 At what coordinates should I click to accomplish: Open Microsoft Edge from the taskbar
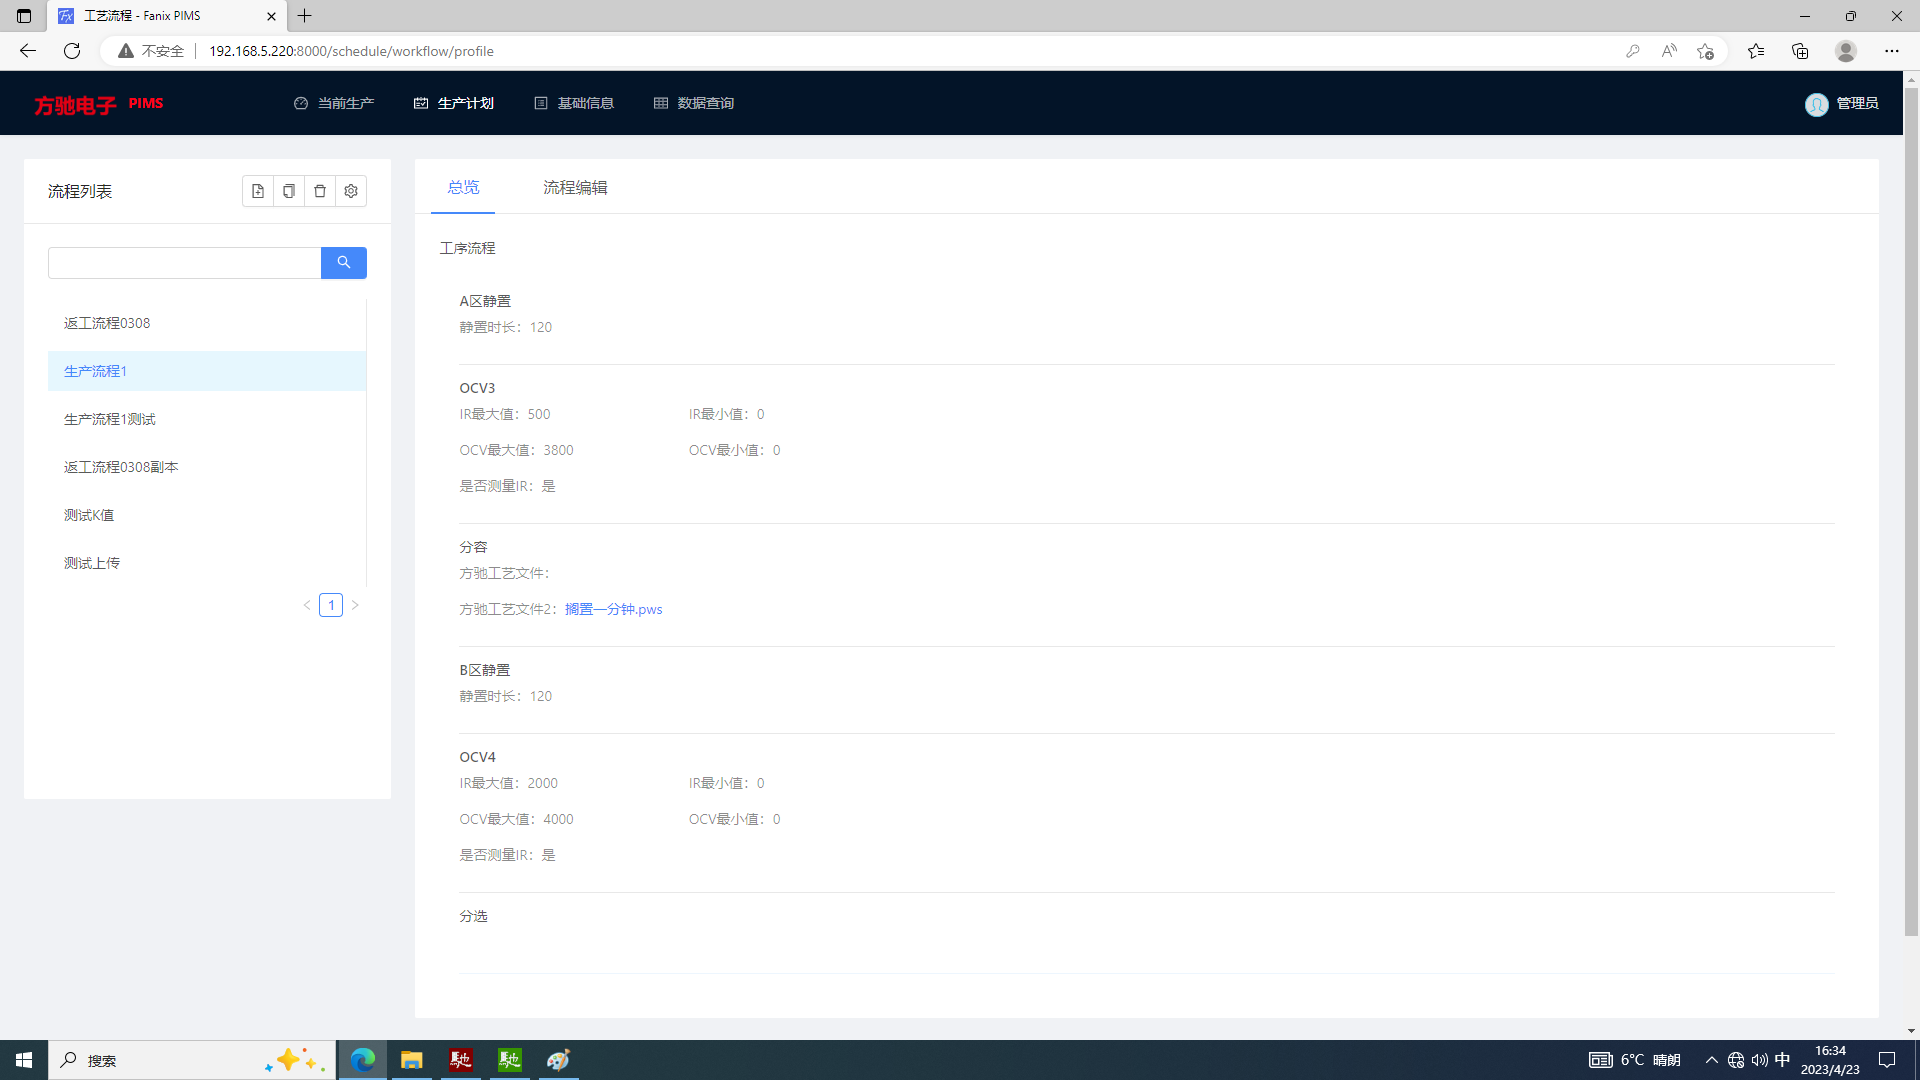(363, 1060)
